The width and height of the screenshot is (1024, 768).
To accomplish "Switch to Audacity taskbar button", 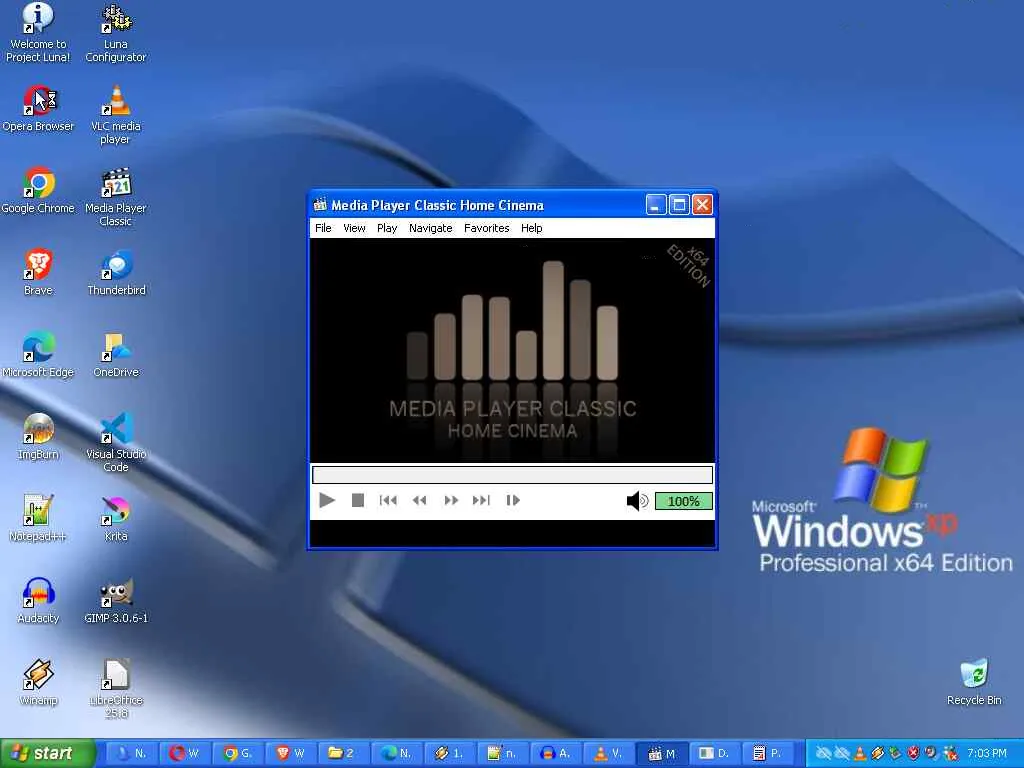I will [556, 754].
